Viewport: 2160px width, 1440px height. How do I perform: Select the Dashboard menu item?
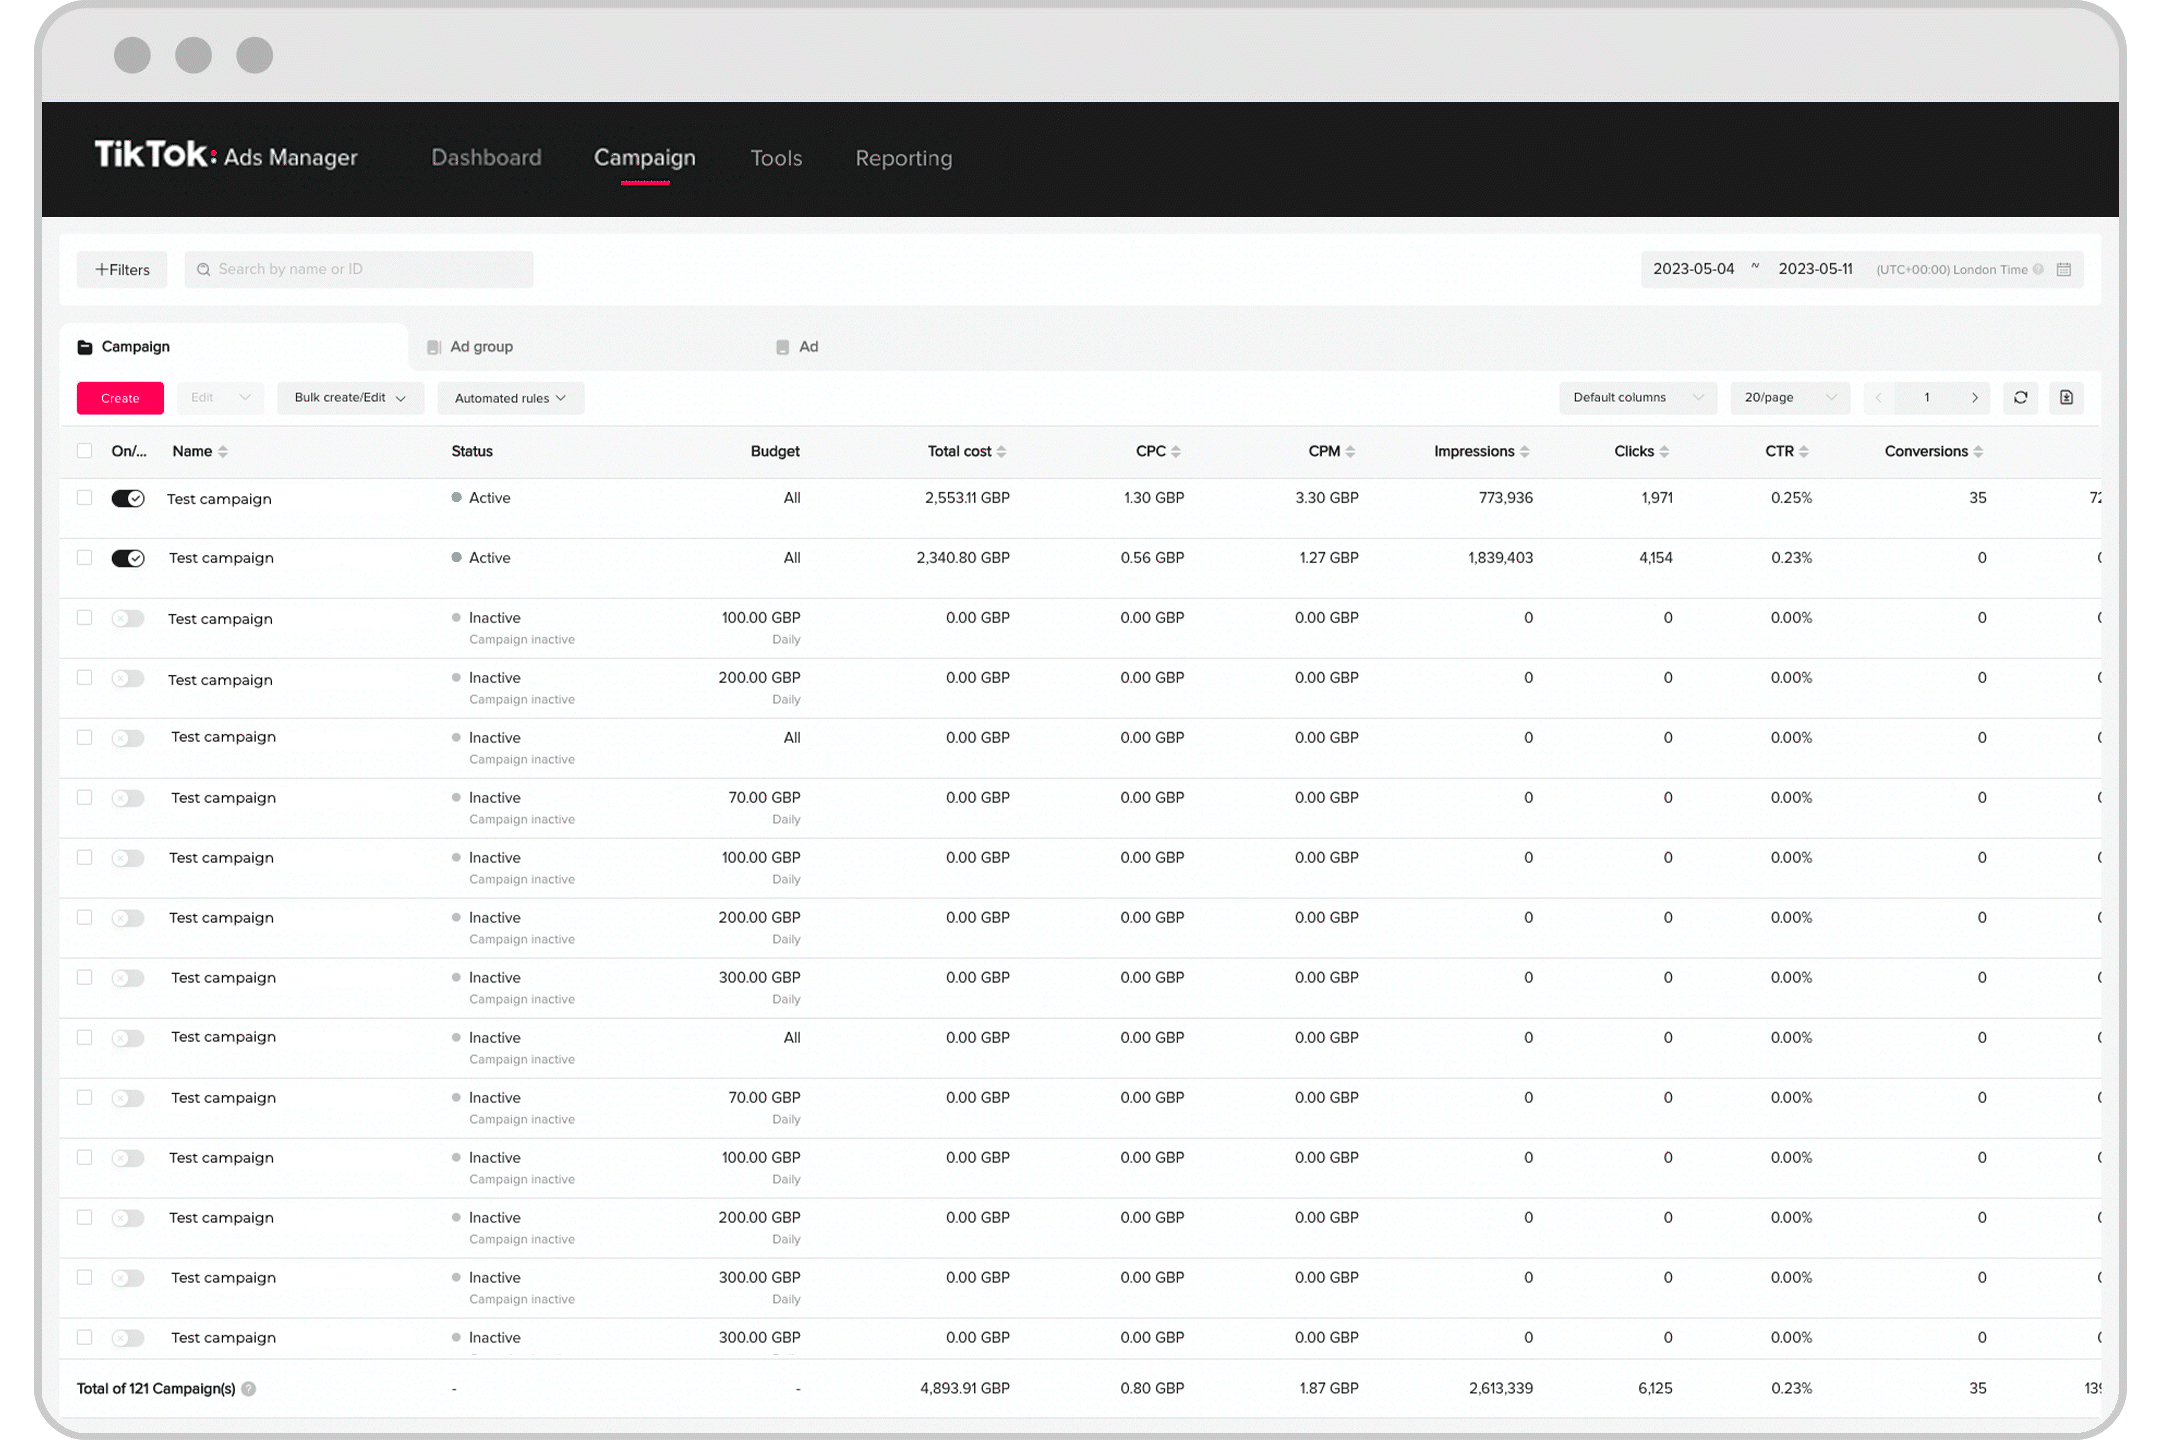(485, 156)
